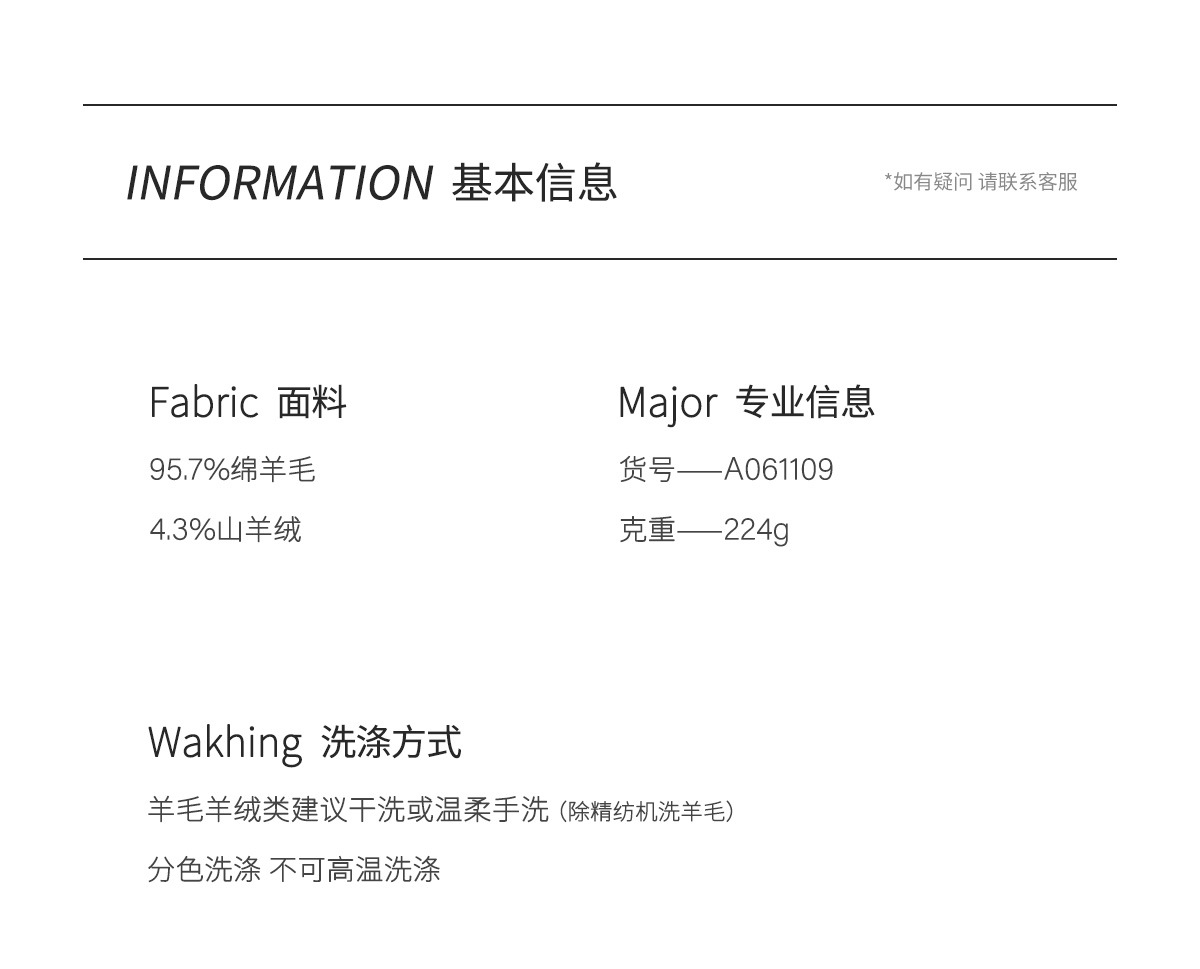Image resolution: width=1200 pixels, height=969 pixels.
Task: Select the 224g weight value
Action: click(756, 530)
